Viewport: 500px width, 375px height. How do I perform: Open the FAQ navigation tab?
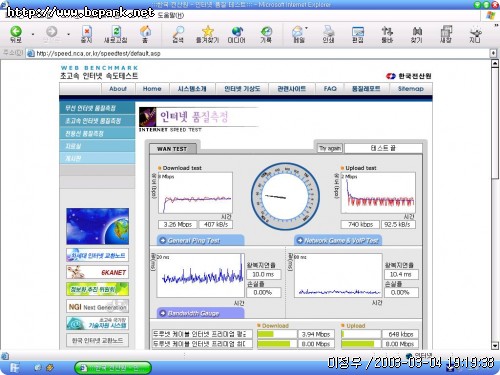click(x=330, y=89)
